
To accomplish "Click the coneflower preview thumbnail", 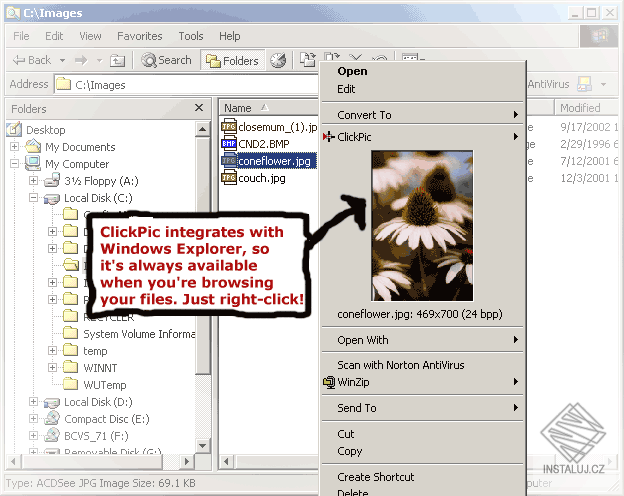I will (422, 226).
